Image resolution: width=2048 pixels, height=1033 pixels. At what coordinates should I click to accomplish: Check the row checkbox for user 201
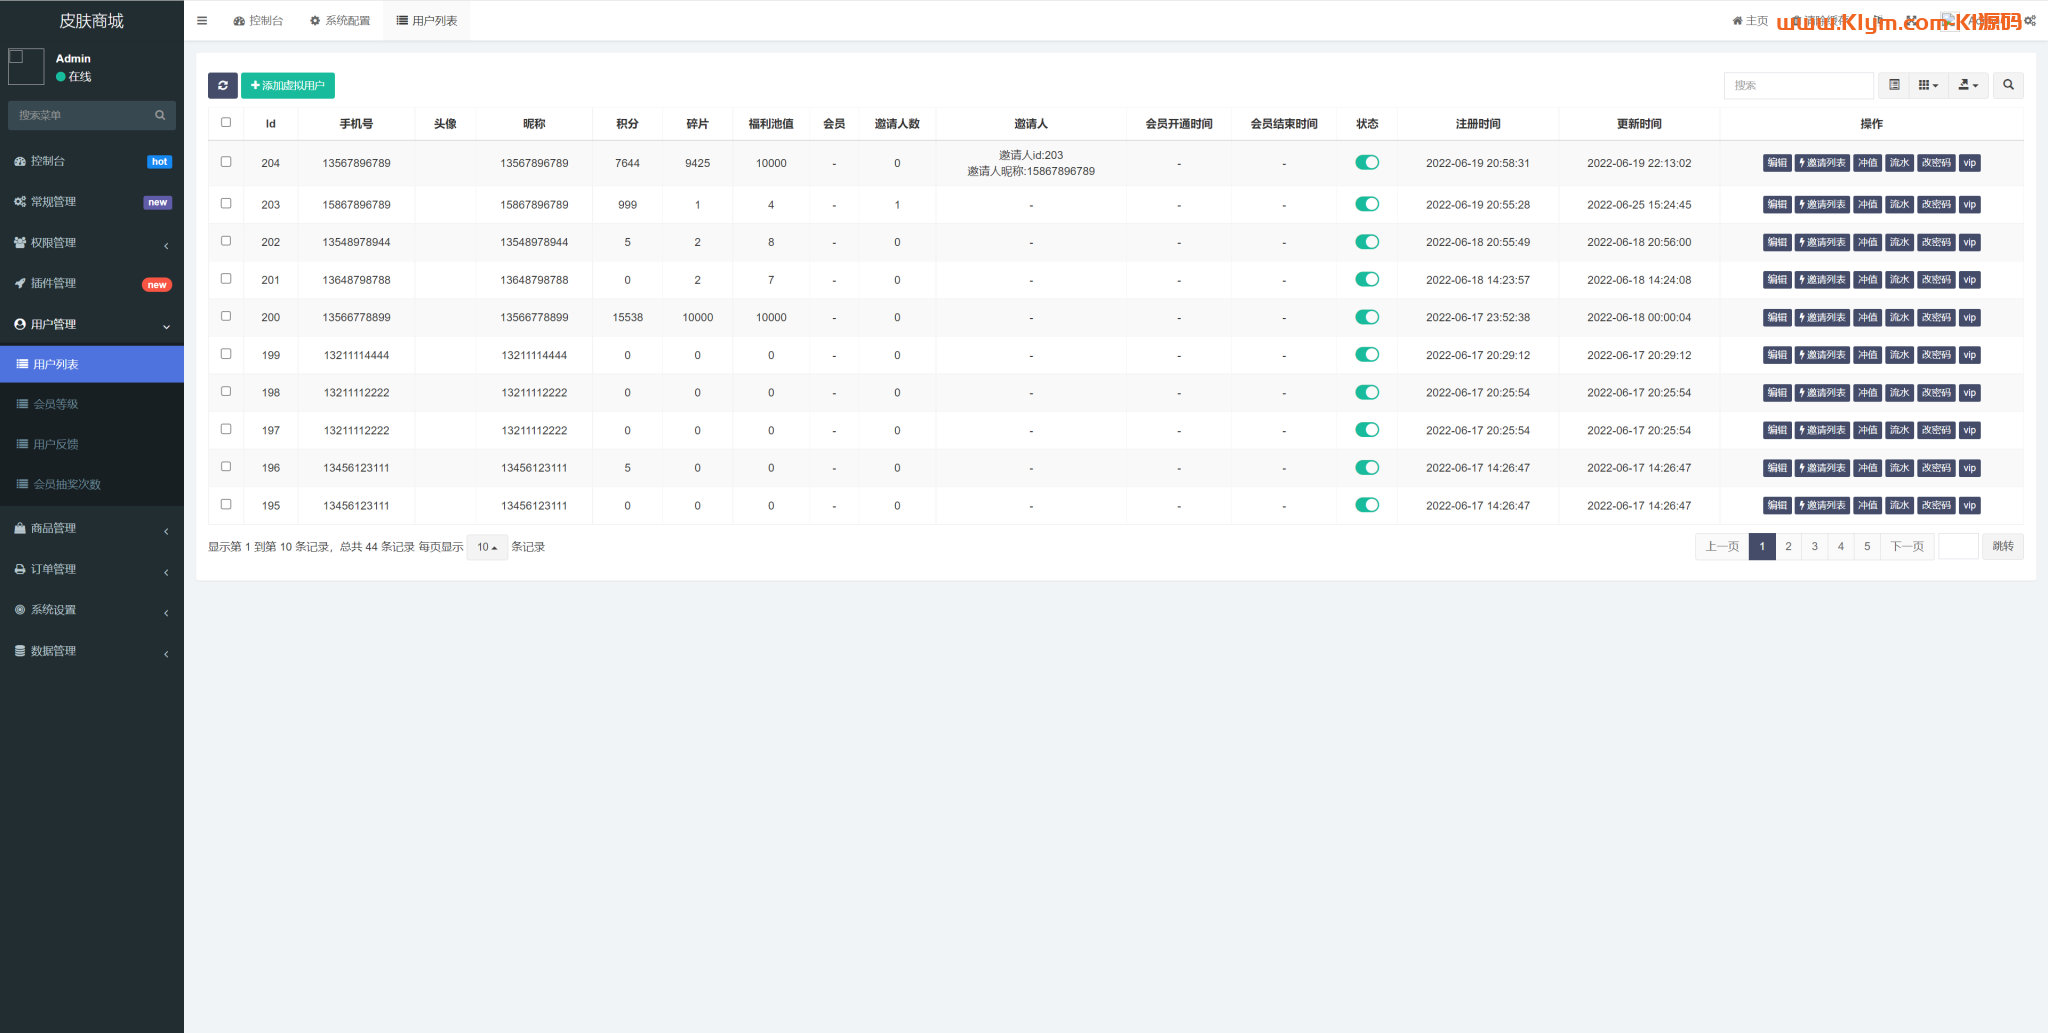coord(226,279)
